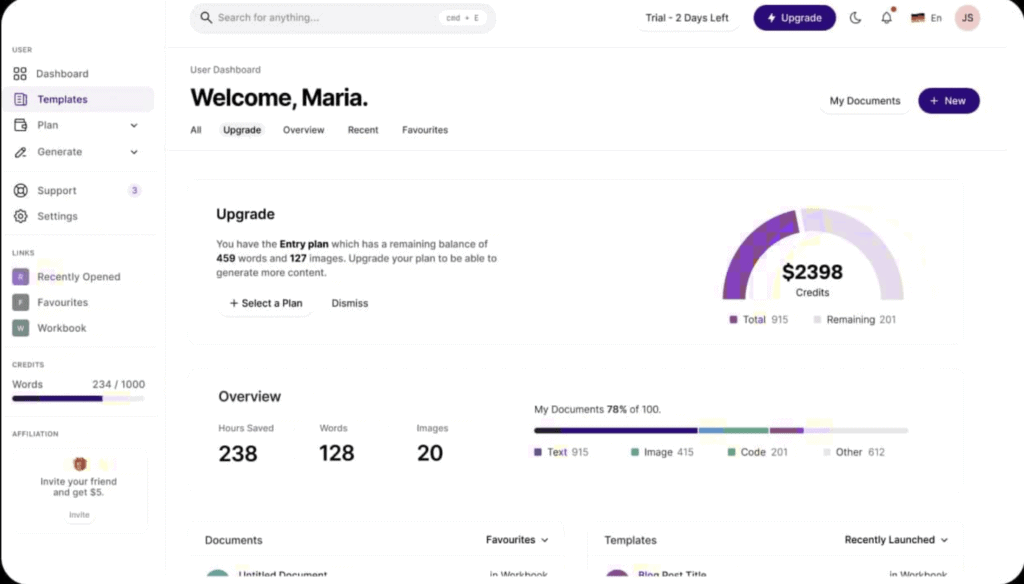Open the Recently Launched dropdown in Templates
Image resolution: width=1024 pixels, height=584 pixels.
[896, 540]
